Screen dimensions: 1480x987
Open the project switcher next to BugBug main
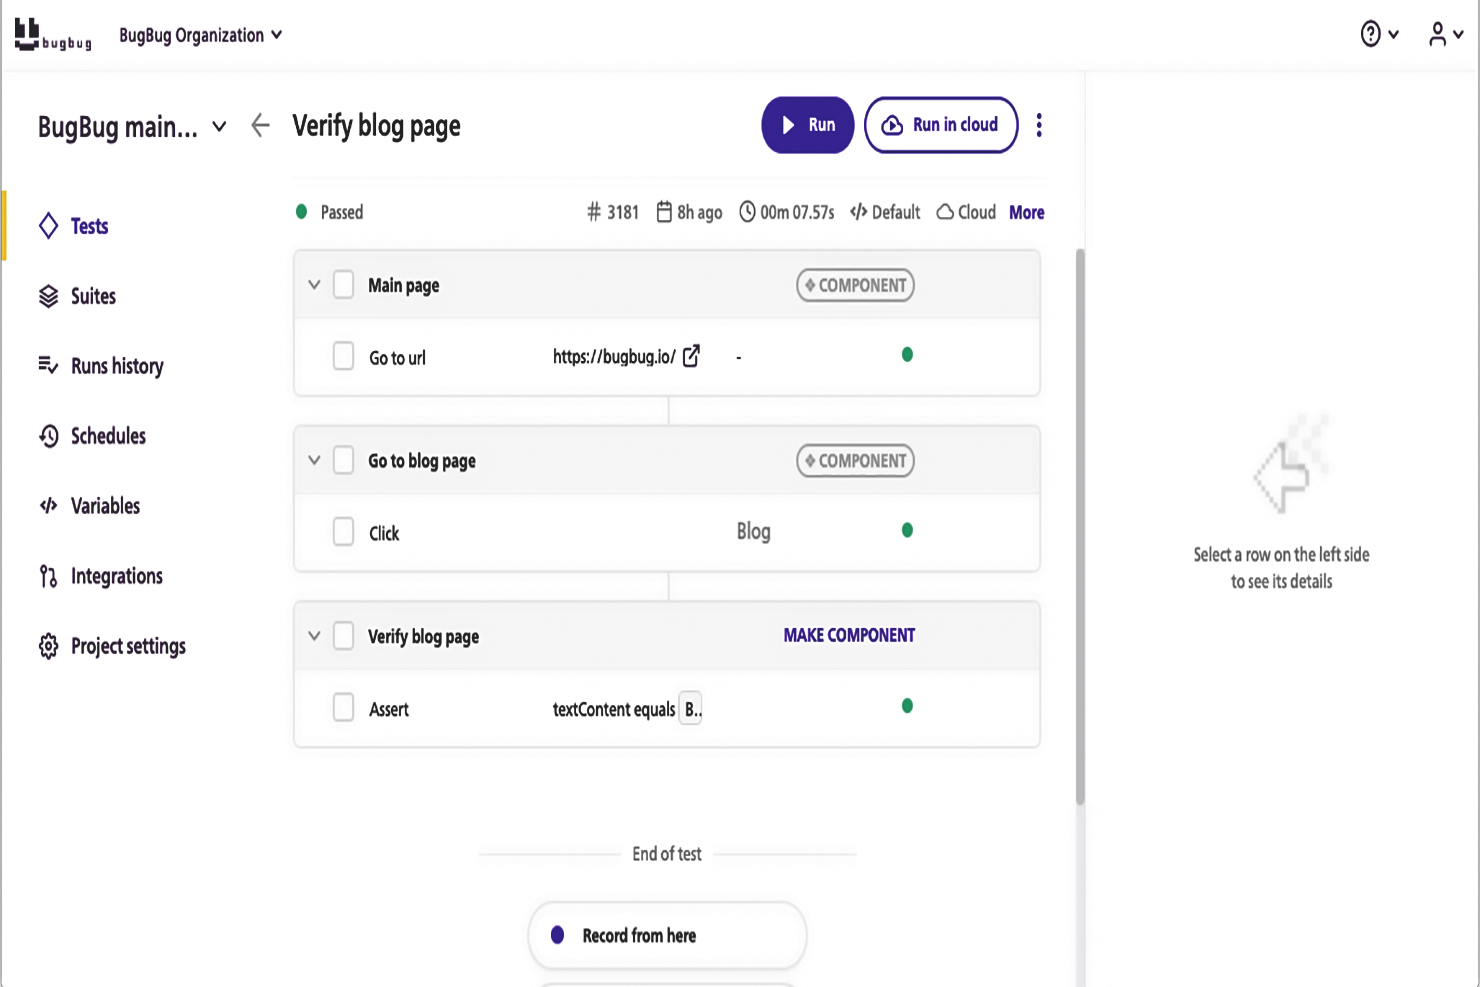pyautogui.click(x=219, y=126)
